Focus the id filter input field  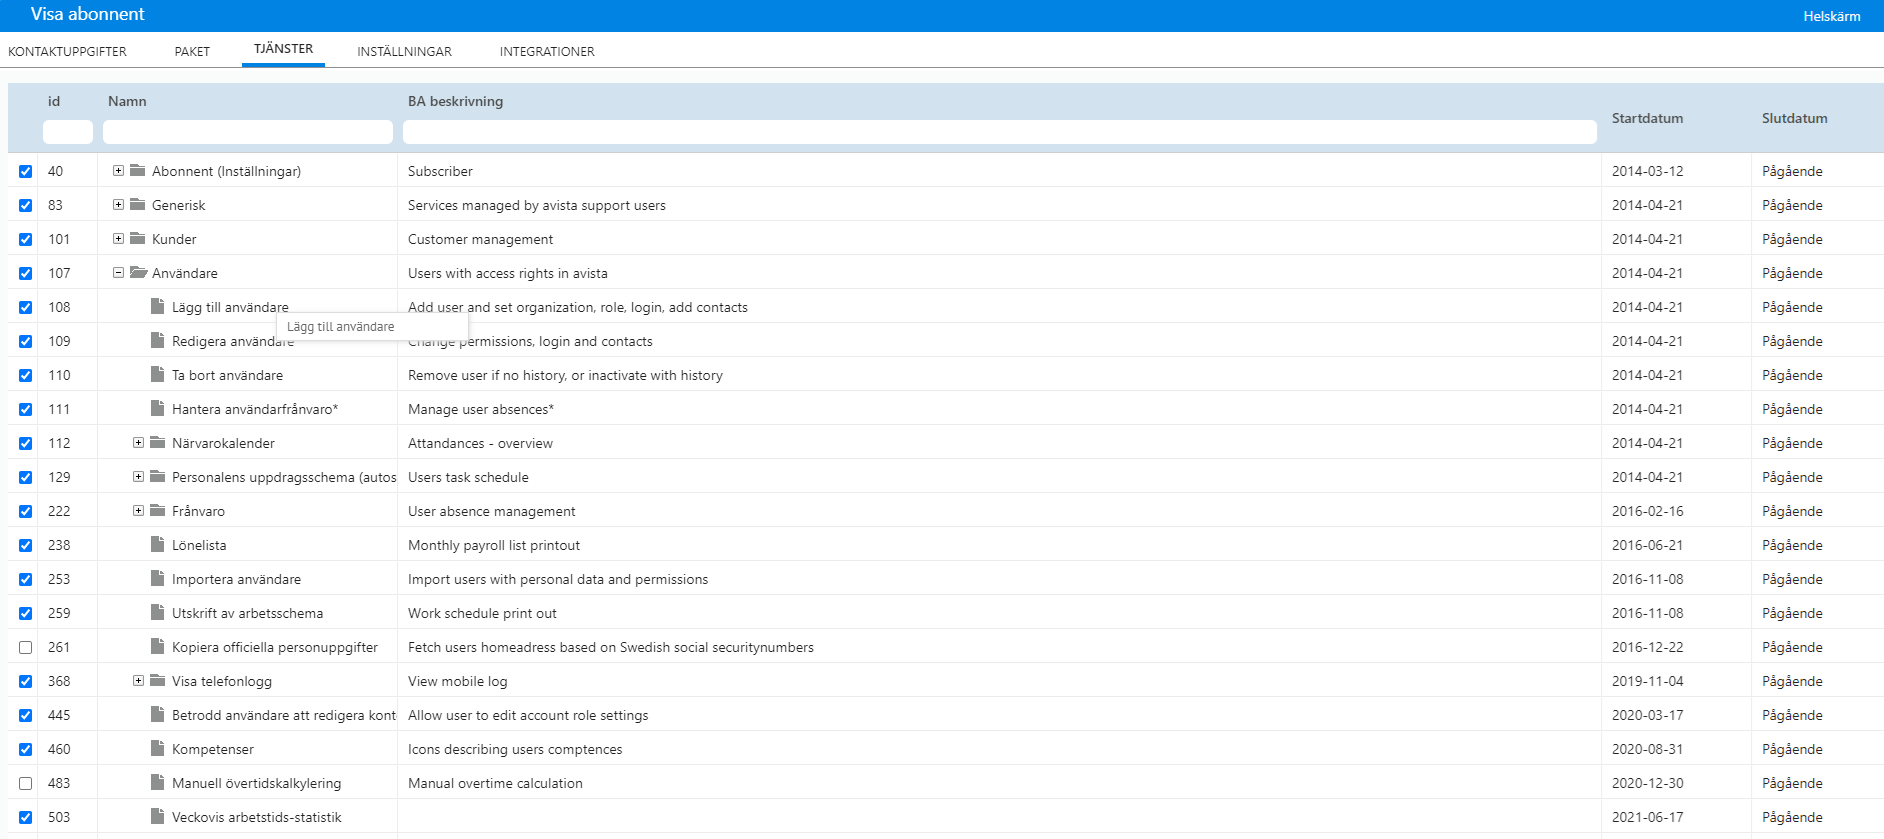68,132
